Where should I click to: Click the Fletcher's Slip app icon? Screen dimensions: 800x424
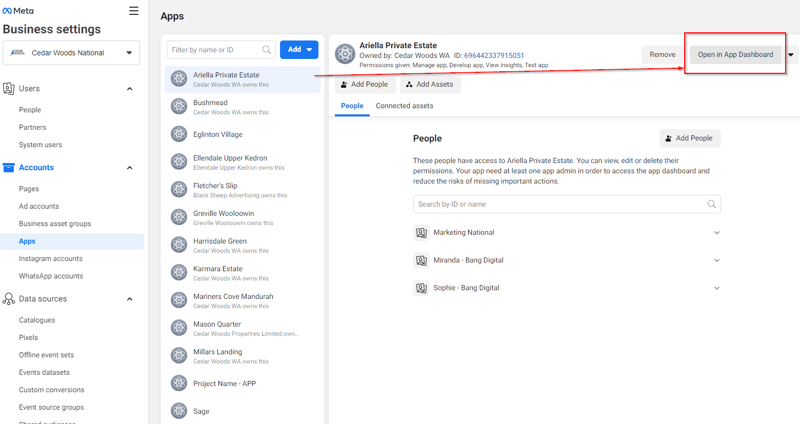[179, 189]
